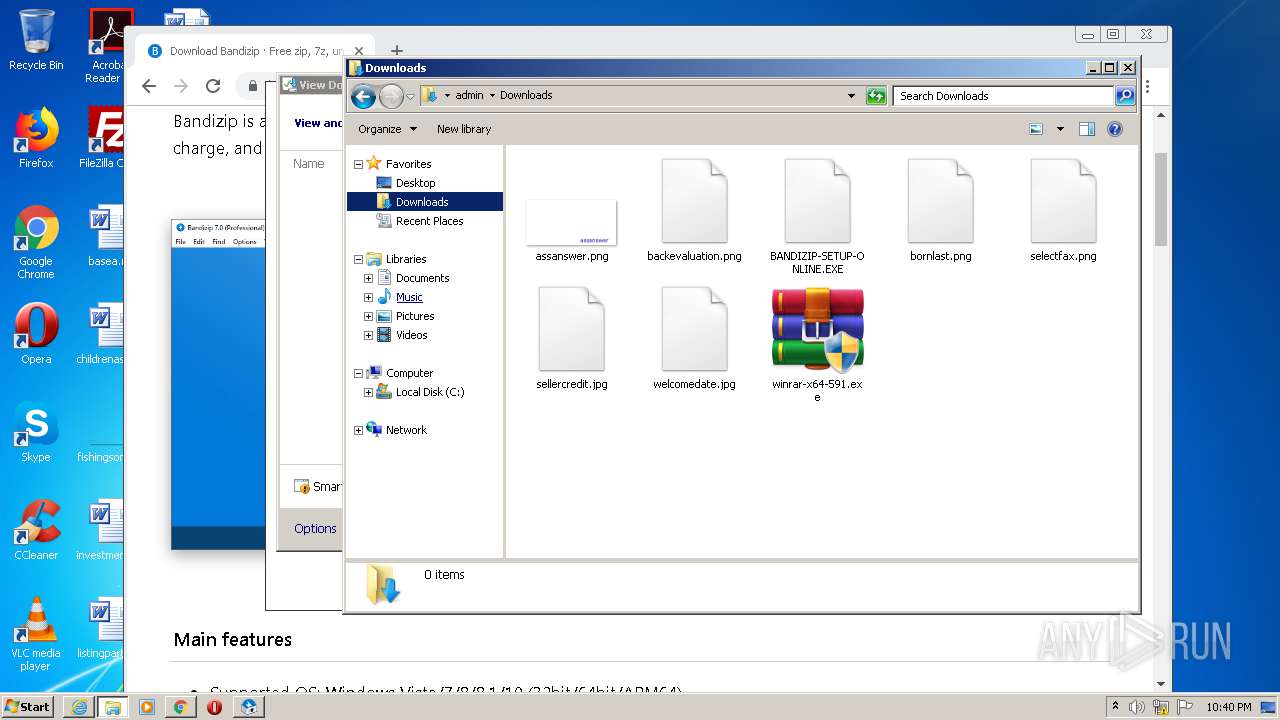This screenshot has height=720, width=1280.
Task: Select Downloads under Favorites
Action: [x=422, y=202]
